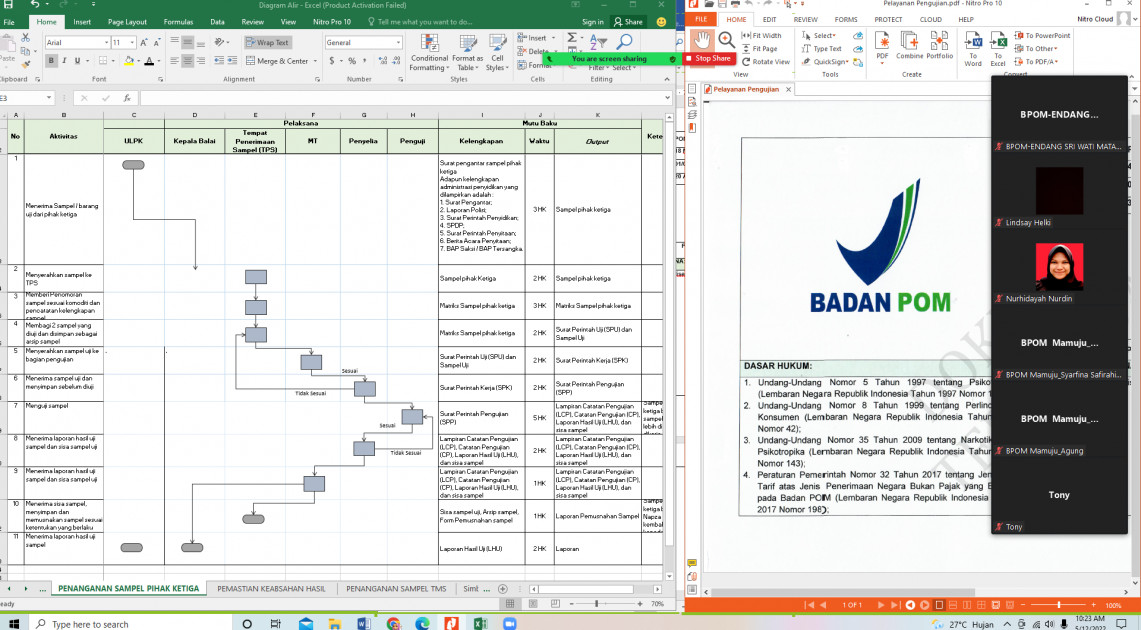Click the Stop Share button
Viewport: 1141px width, 630px height.
[x=709, y=58]
